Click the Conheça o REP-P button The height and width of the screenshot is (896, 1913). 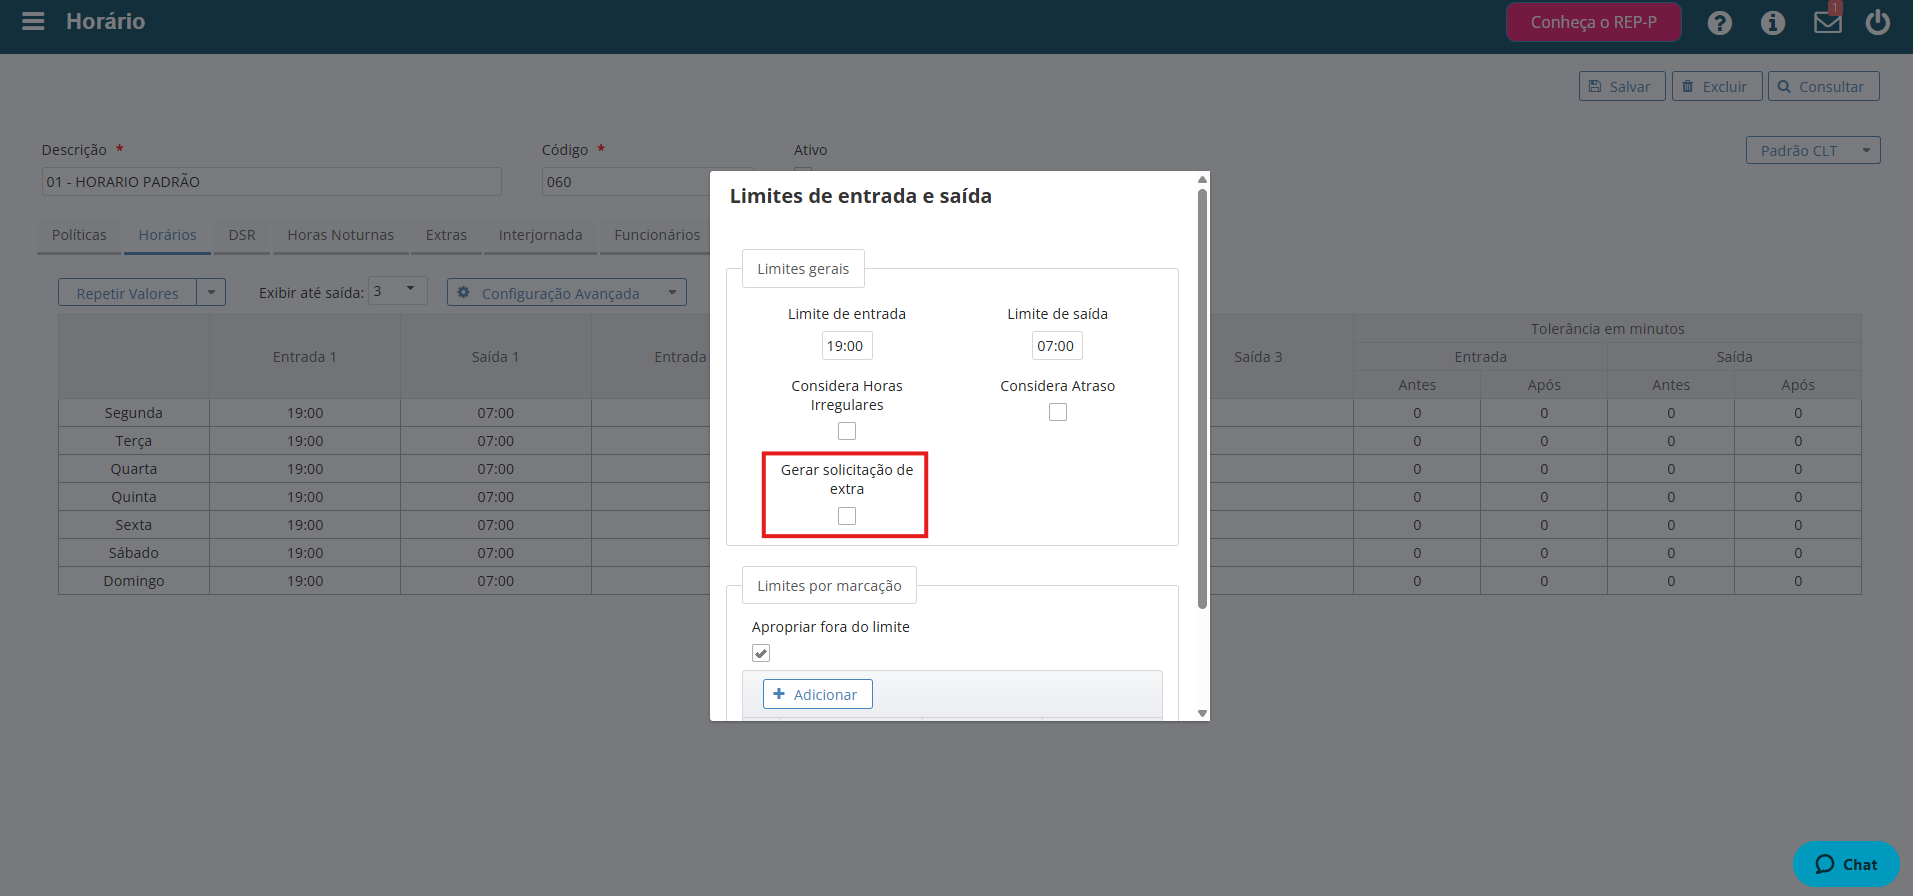(1593, 22)
